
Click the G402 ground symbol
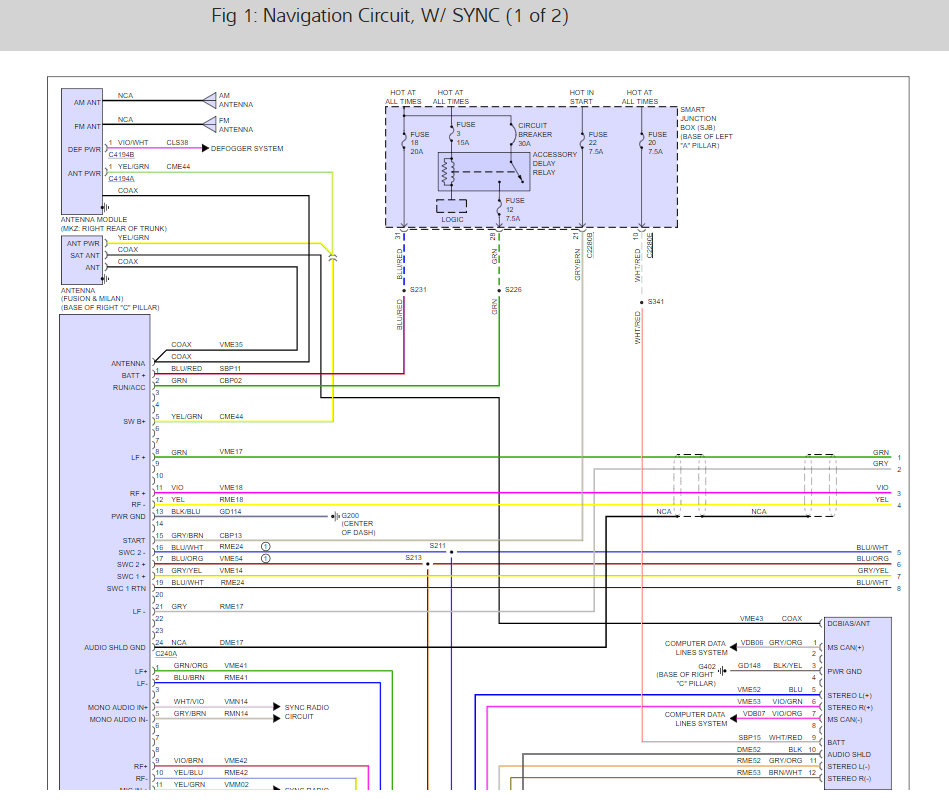tap(722, 670)
